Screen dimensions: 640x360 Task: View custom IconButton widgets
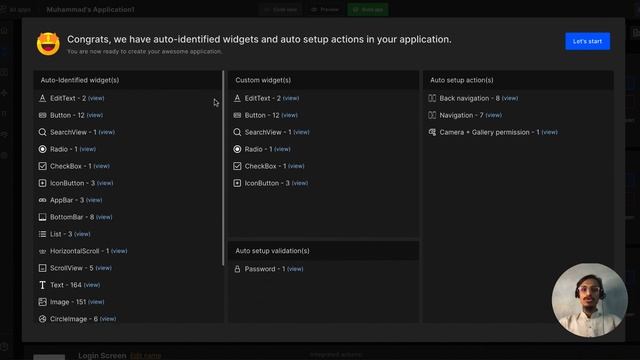coord(300,183)
